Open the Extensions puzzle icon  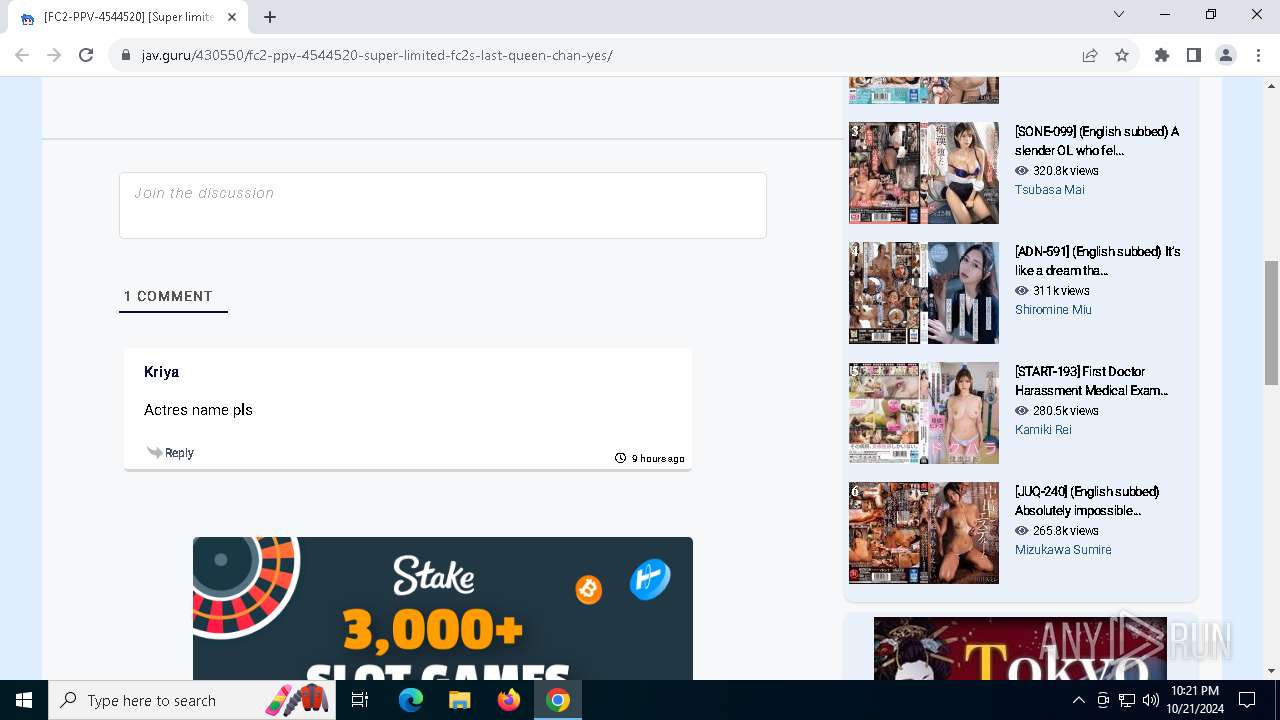coord(1162,55)
